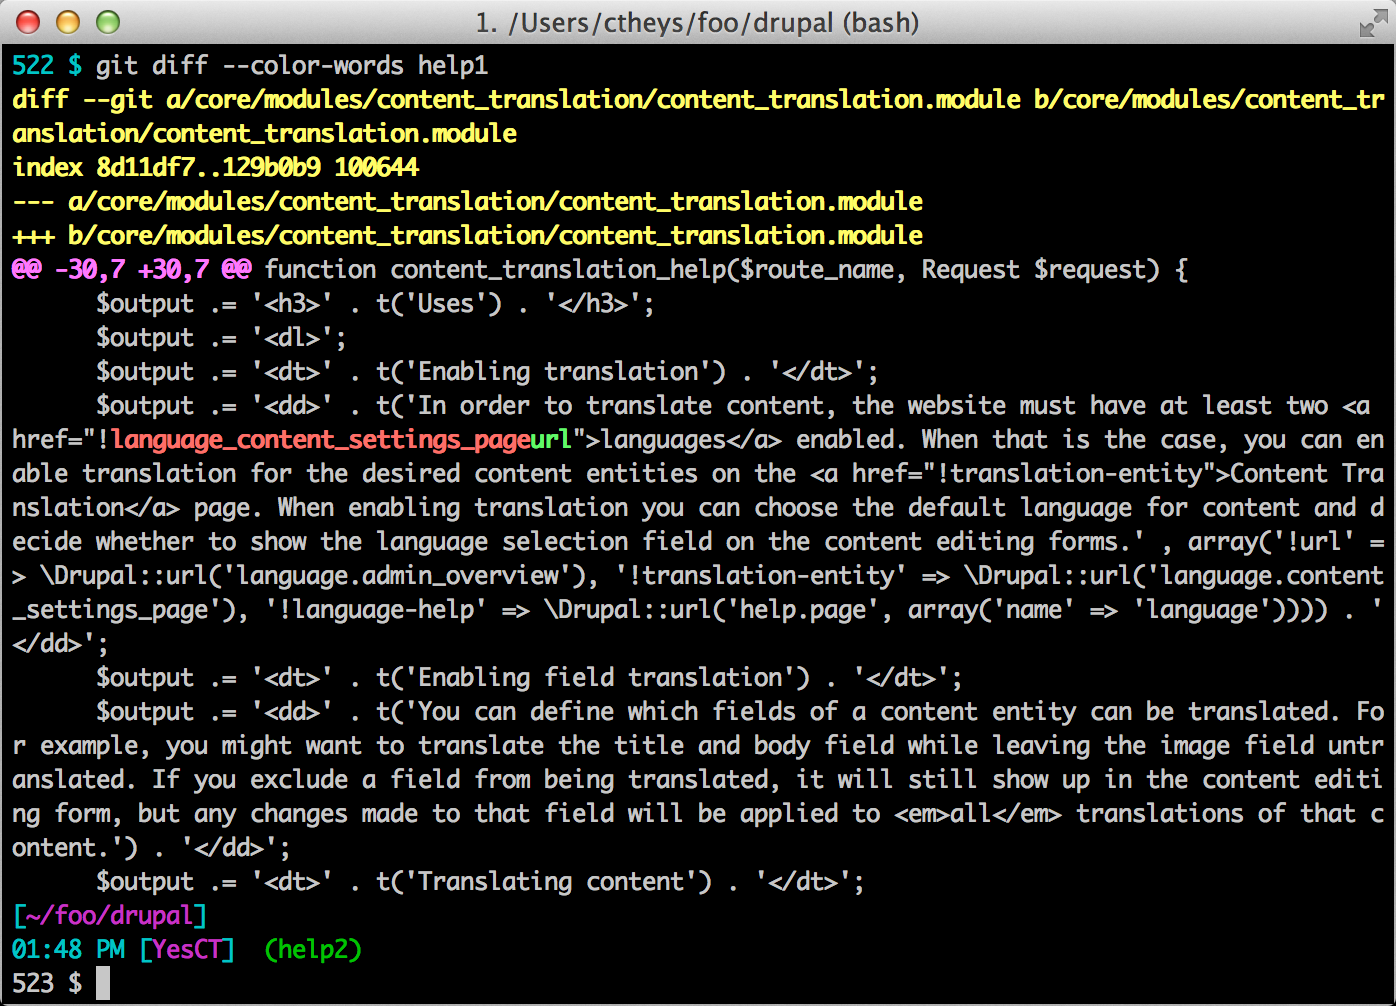Click the fullscreen arrows icon in title bar
The image size is (1396, 1006).
click(x=1373, y=23)
